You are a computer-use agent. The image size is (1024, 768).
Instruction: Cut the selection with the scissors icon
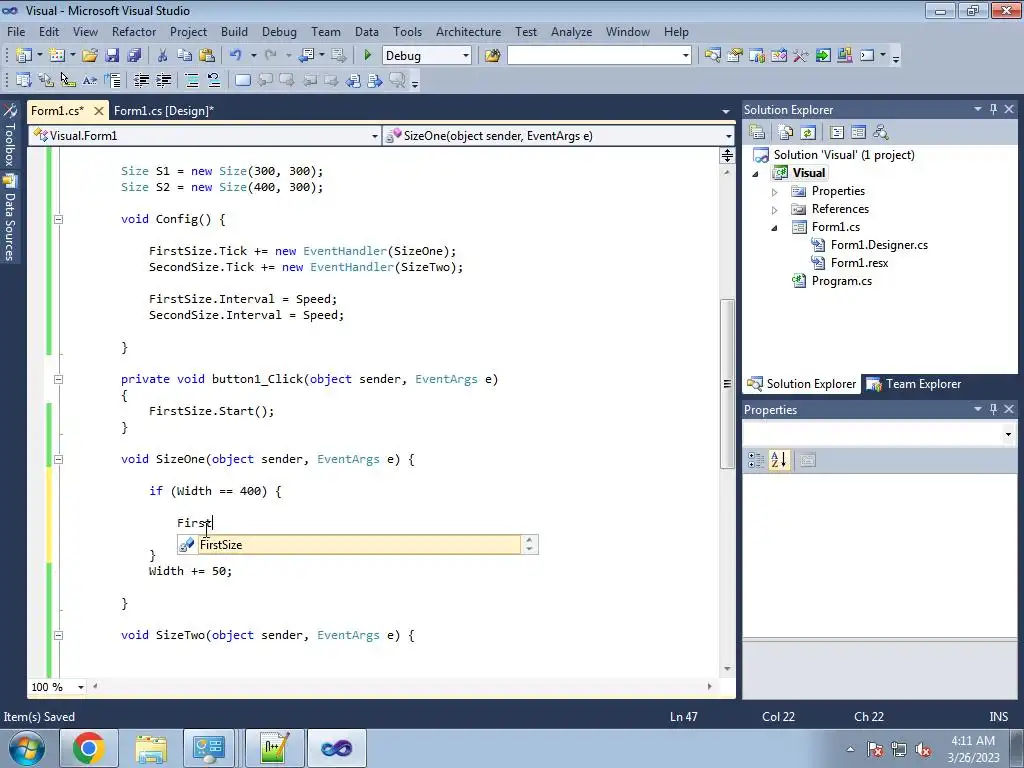pyautogui.click(x=163, y=56)
